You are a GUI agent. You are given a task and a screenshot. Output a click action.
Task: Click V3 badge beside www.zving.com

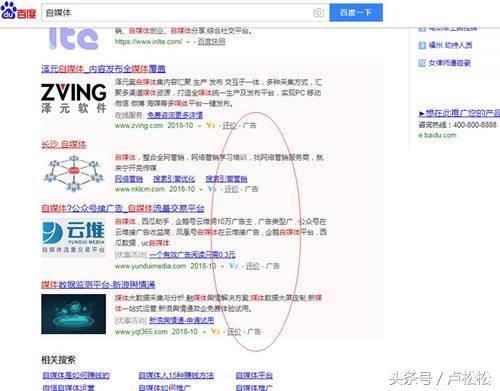pos(210,125)
